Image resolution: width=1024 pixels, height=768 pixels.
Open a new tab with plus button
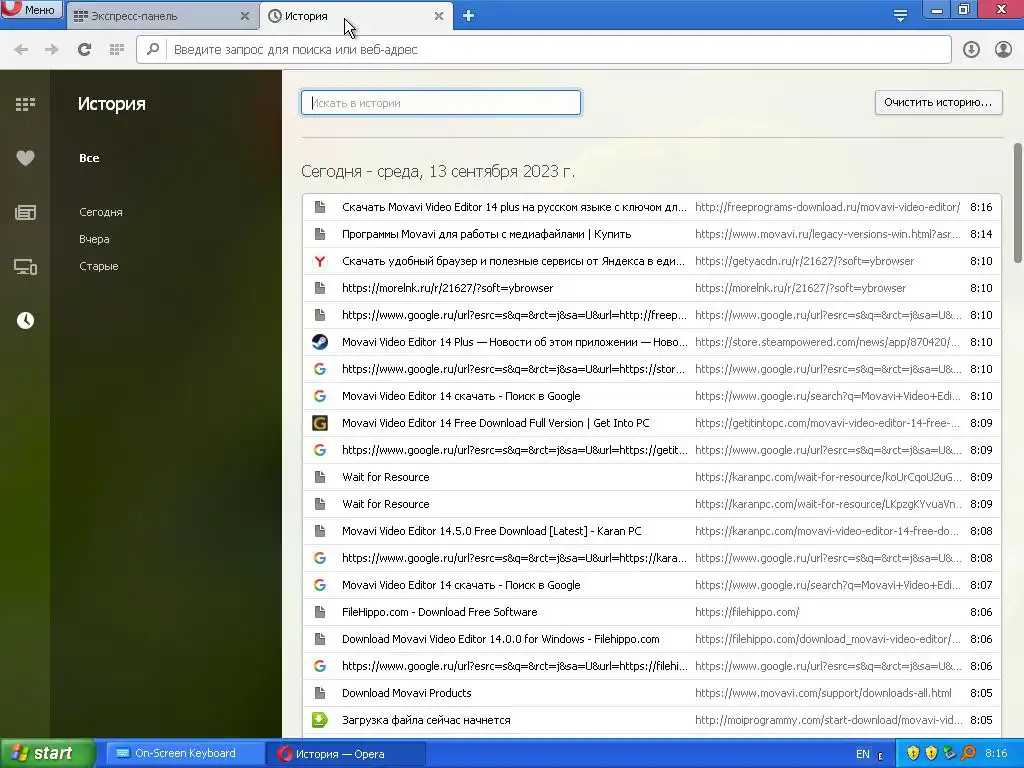tap(468, 16)
